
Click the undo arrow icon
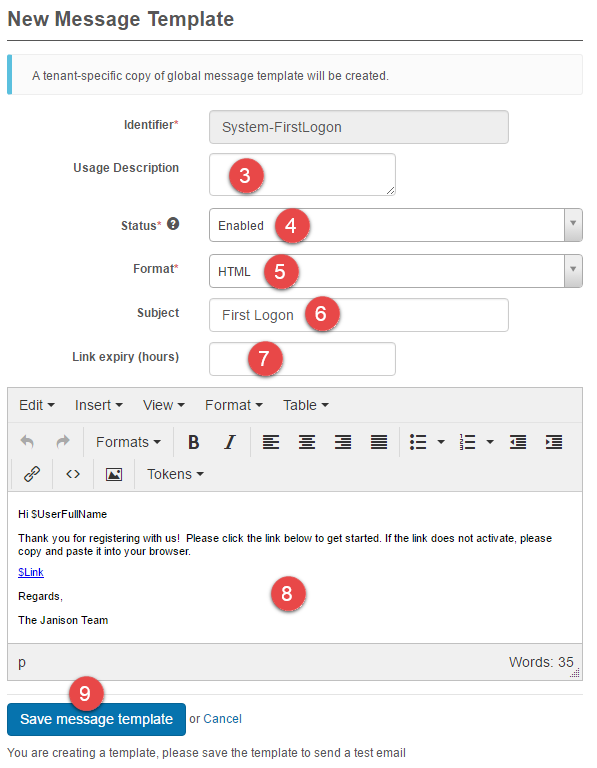27,442
